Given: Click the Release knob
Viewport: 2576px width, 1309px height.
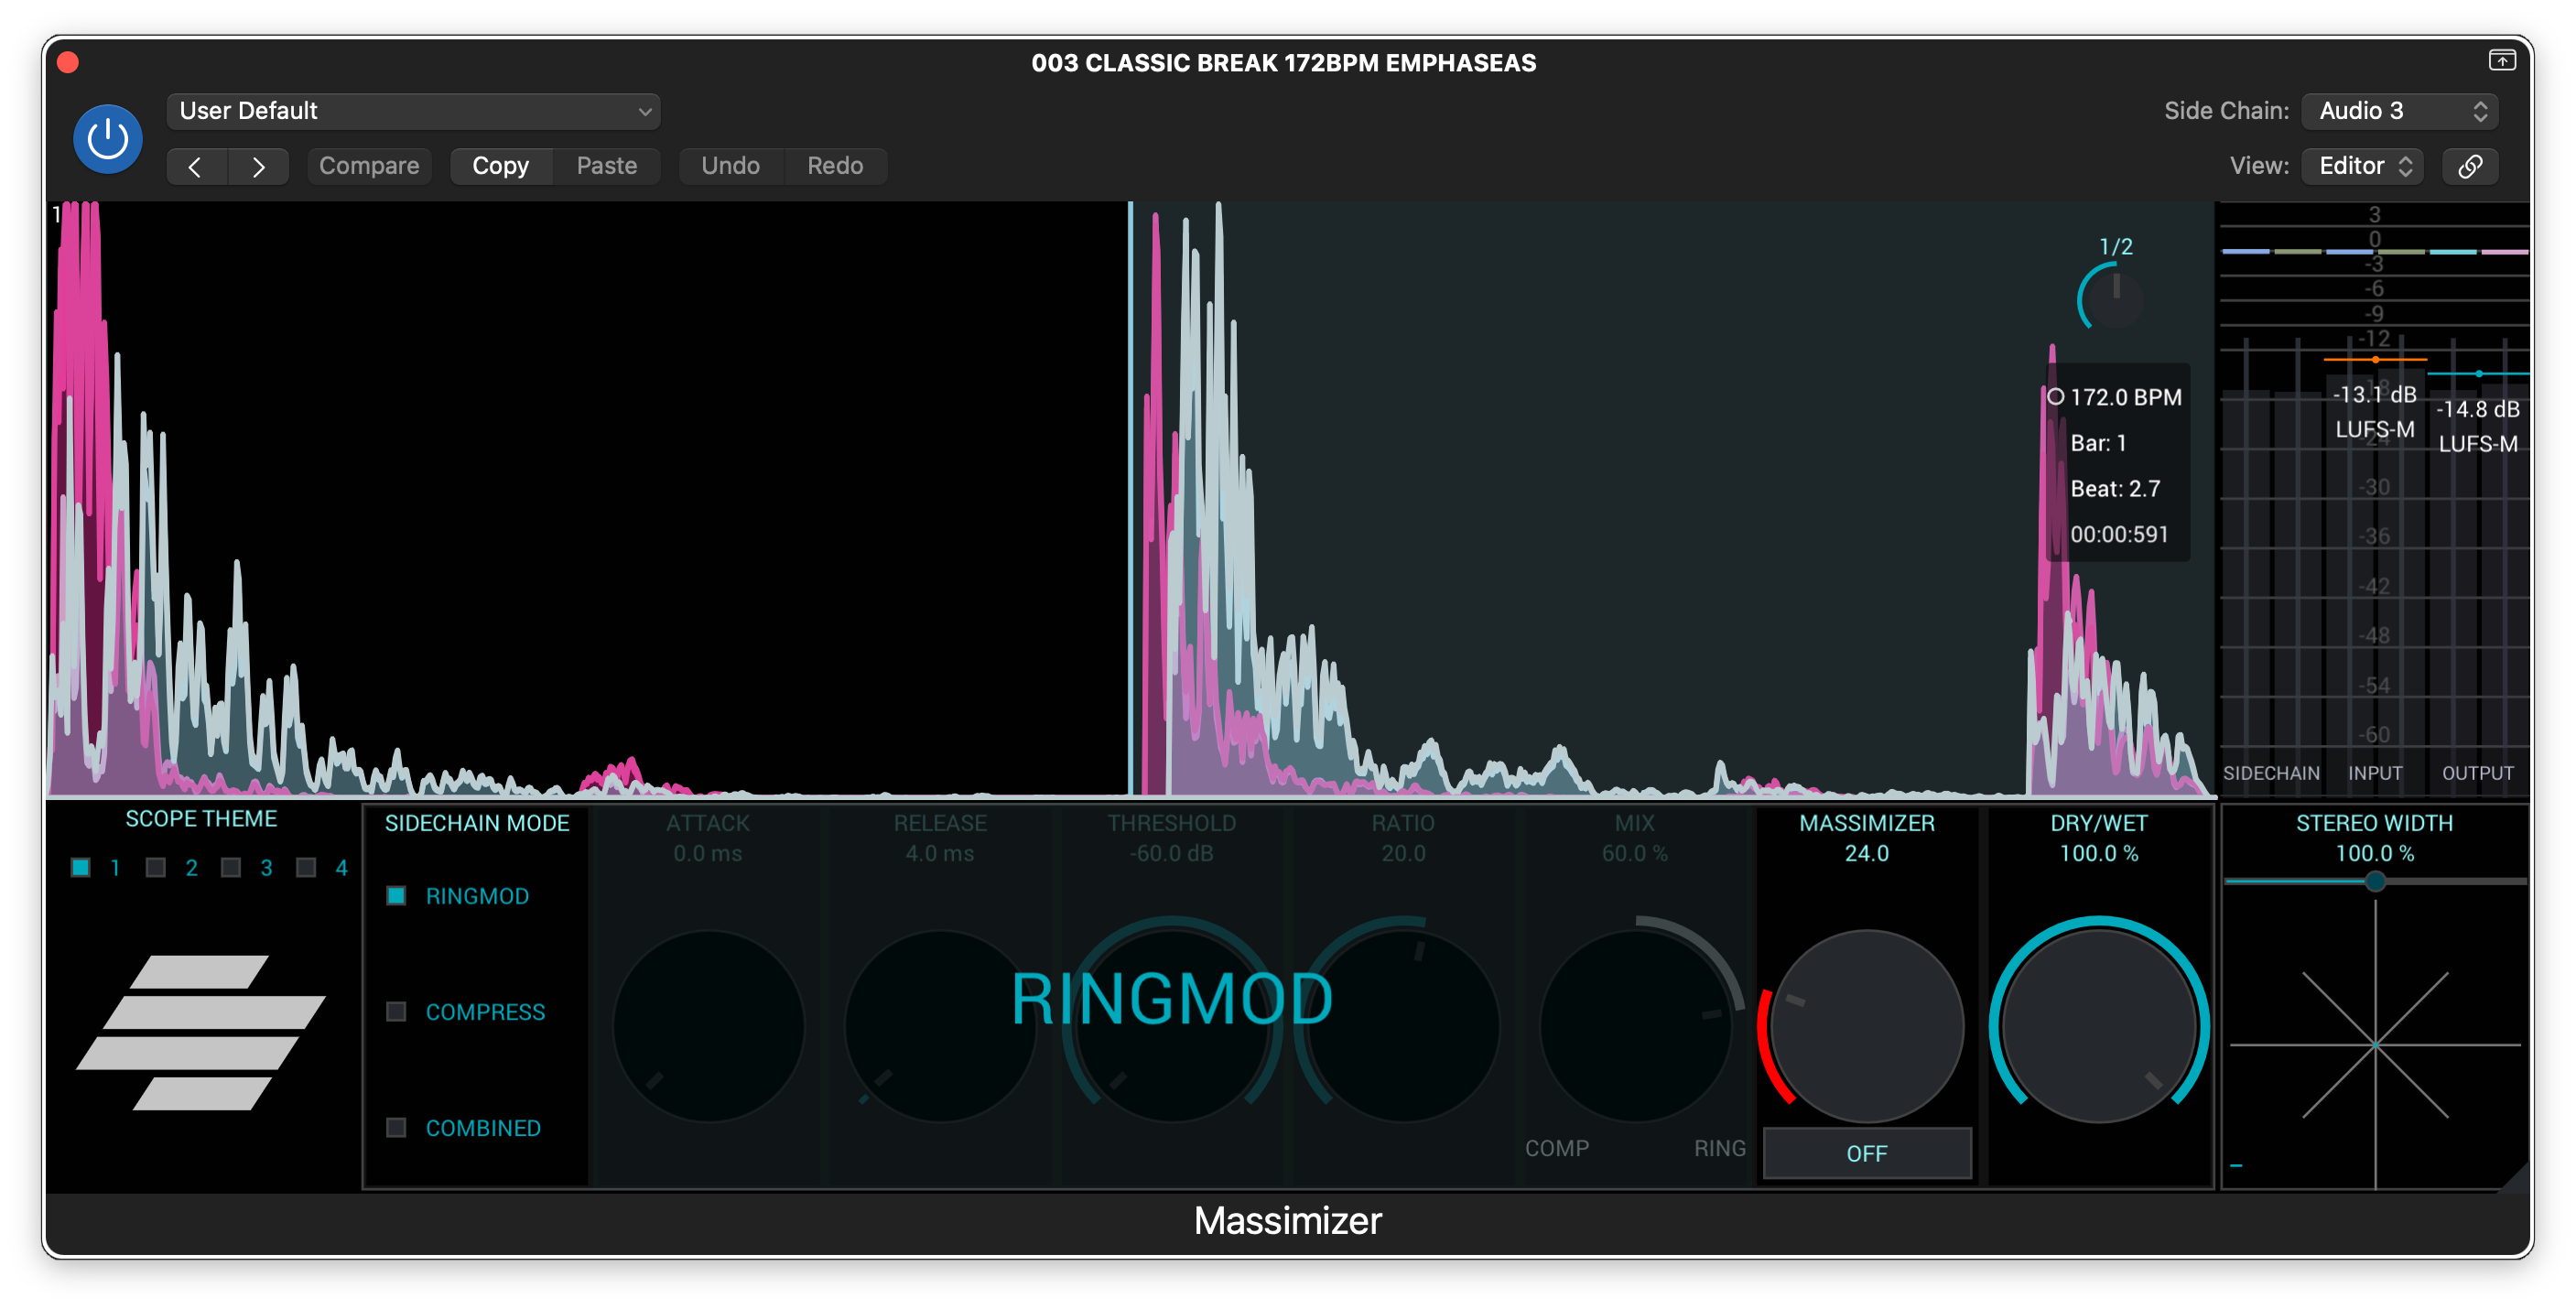Looking at the screenshot, I should click(x=940, y=1027).
